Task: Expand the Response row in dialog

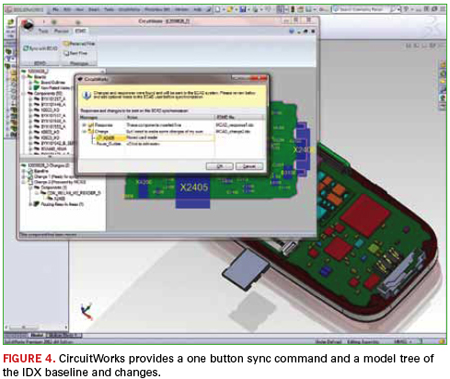Action: (x=84, y=125)
